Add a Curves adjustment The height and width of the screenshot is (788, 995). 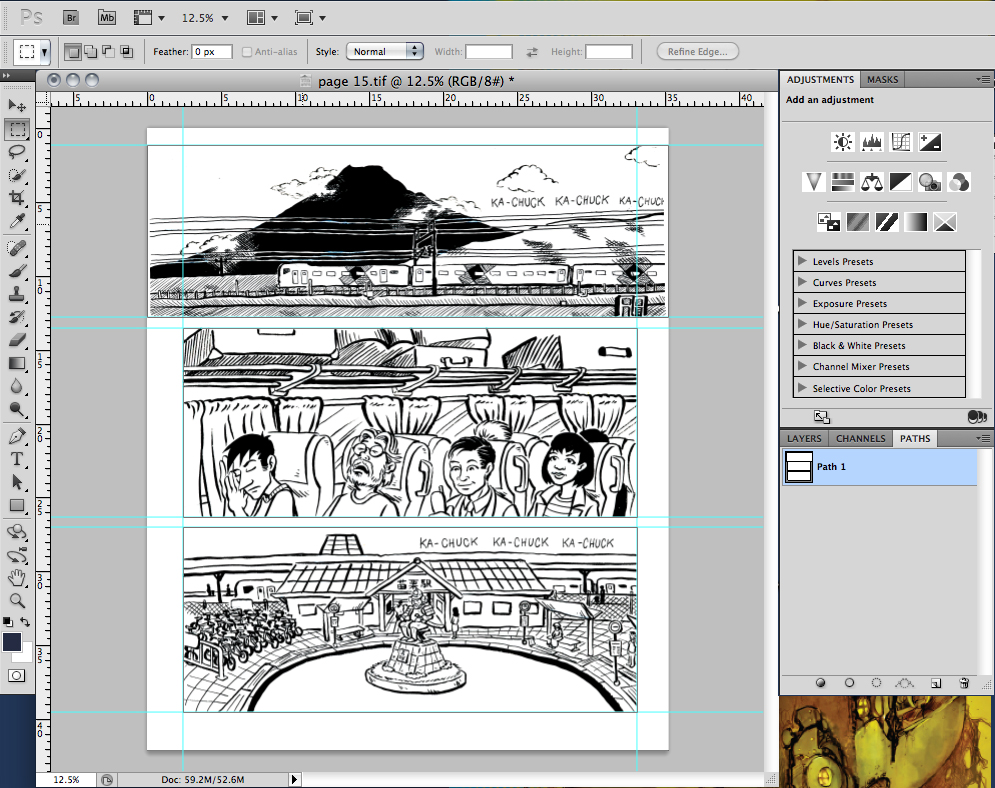click(x=901, y=141)
